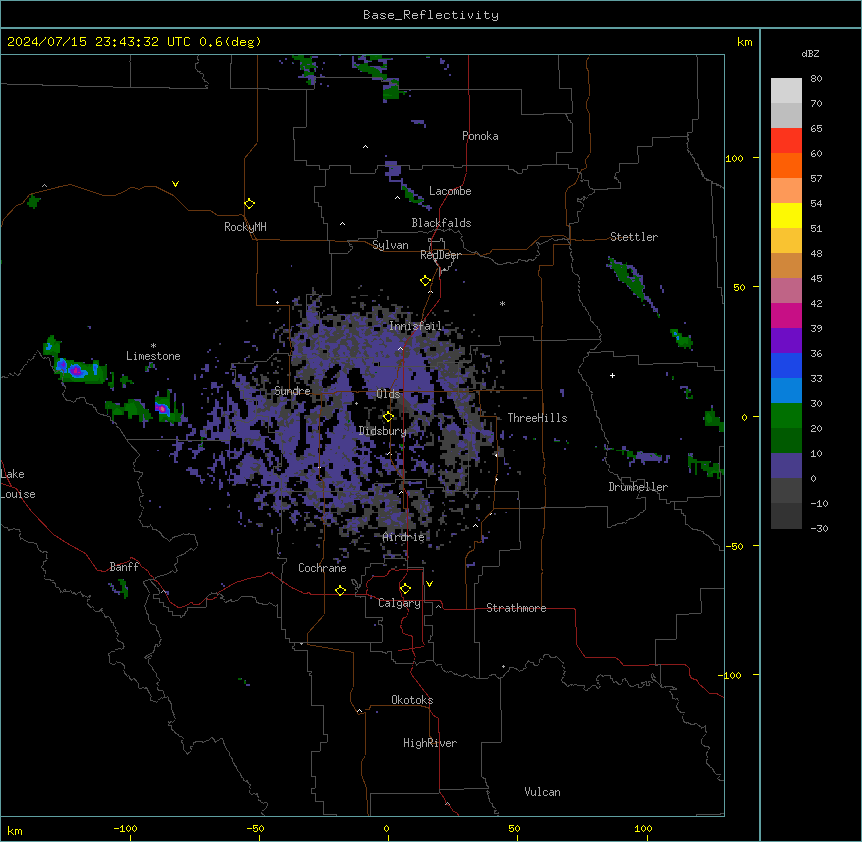Click the Olds map label
The width and height of the screenshot is (862, 842).
pyautogui.click(x=388, y=394)
